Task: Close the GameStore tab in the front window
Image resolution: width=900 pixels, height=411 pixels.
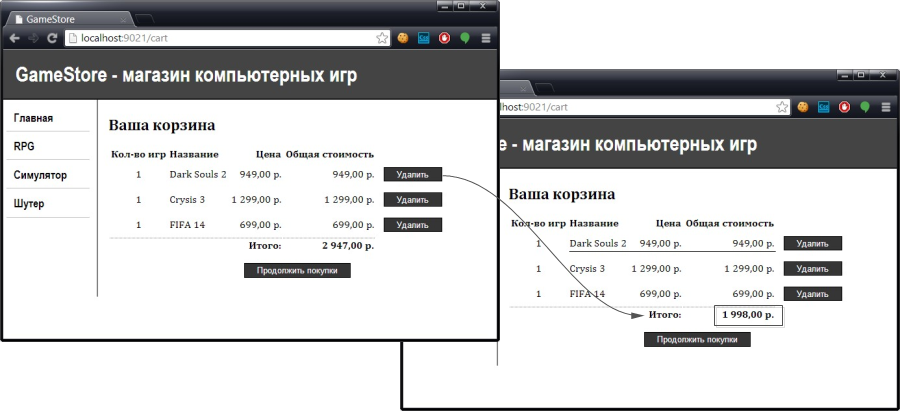Action: (123, 20)
